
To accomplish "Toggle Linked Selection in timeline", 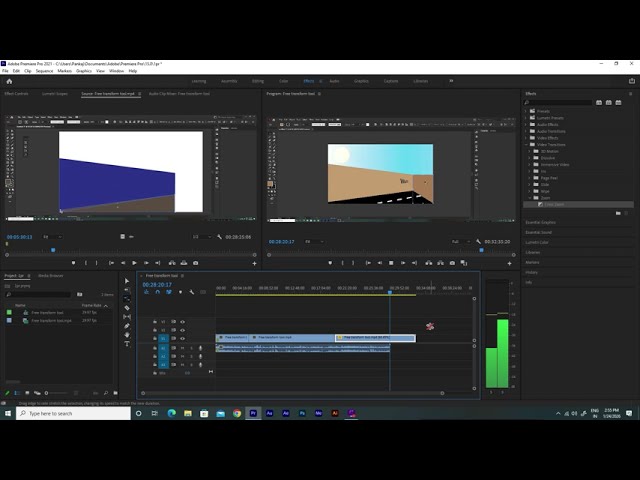I will tap(169, 292).
